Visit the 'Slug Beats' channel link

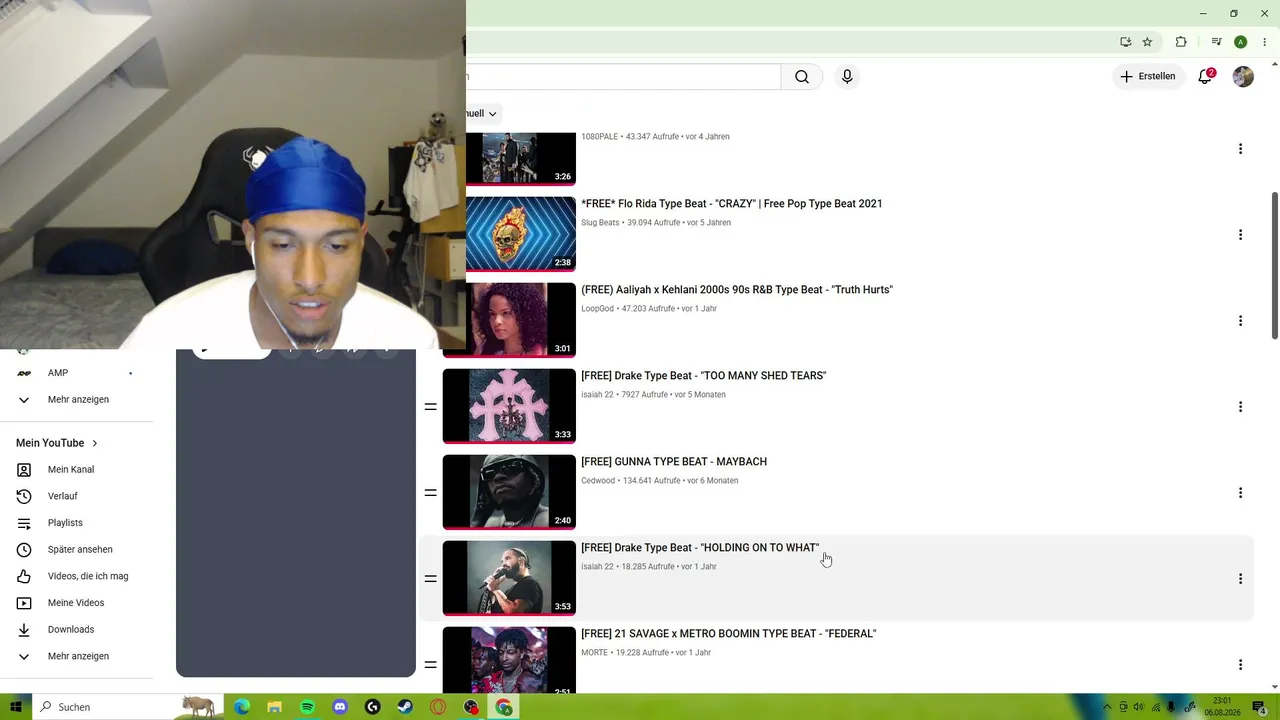600,223
